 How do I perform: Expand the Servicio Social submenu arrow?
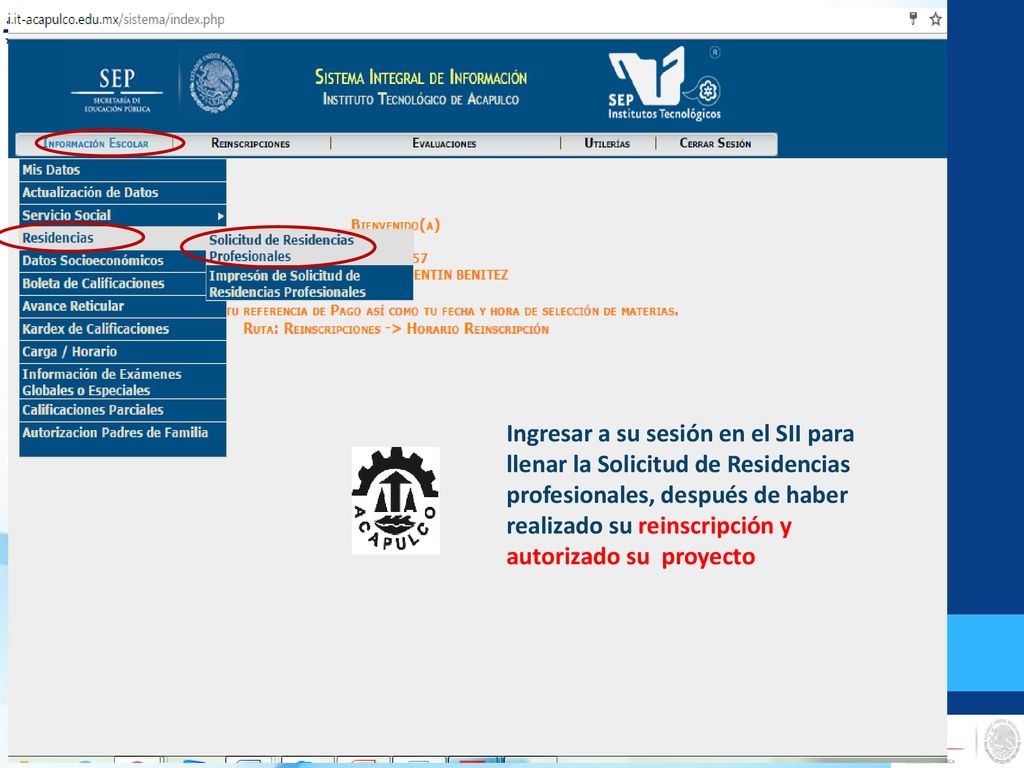click(x=221, y=216)
